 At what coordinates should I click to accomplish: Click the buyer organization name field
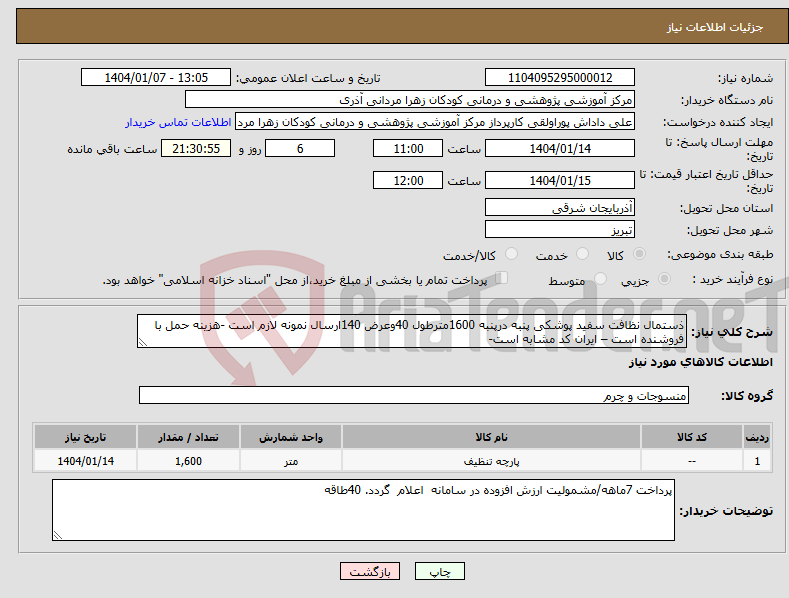click(410, 100)
